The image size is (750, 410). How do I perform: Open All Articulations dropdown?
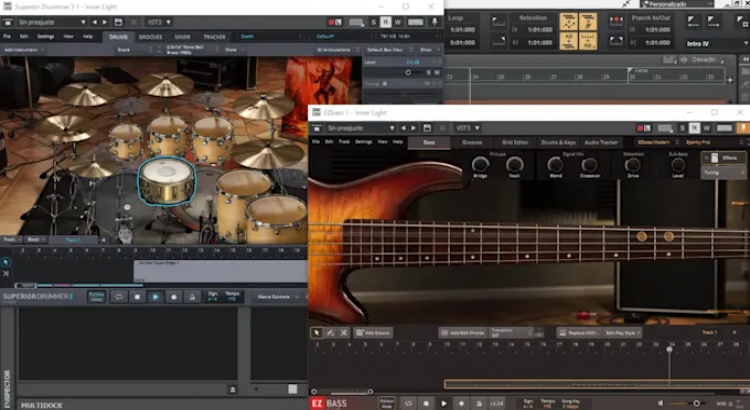coord(337,50)
